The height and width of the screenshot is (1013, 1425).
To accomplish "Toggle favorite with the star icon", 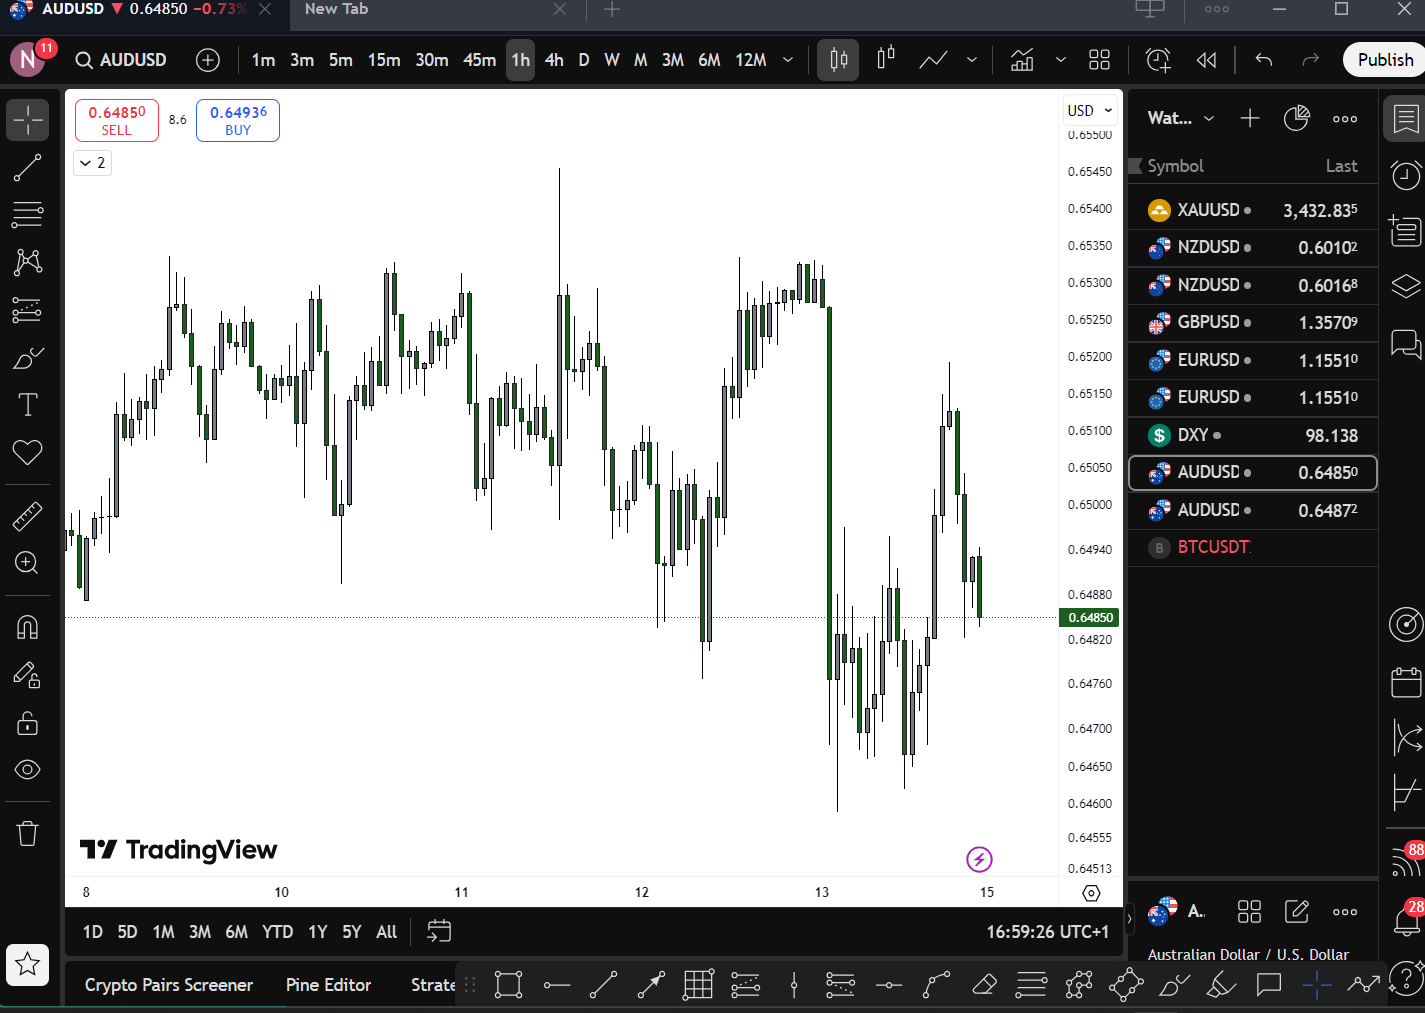I will 28,965.
